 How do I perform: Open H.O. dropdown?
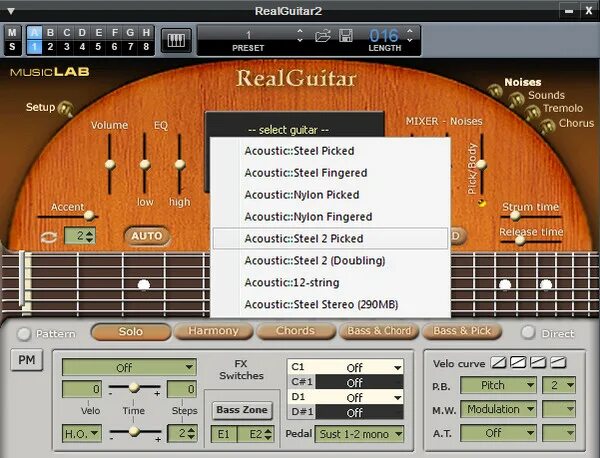[x=82, y=433]
